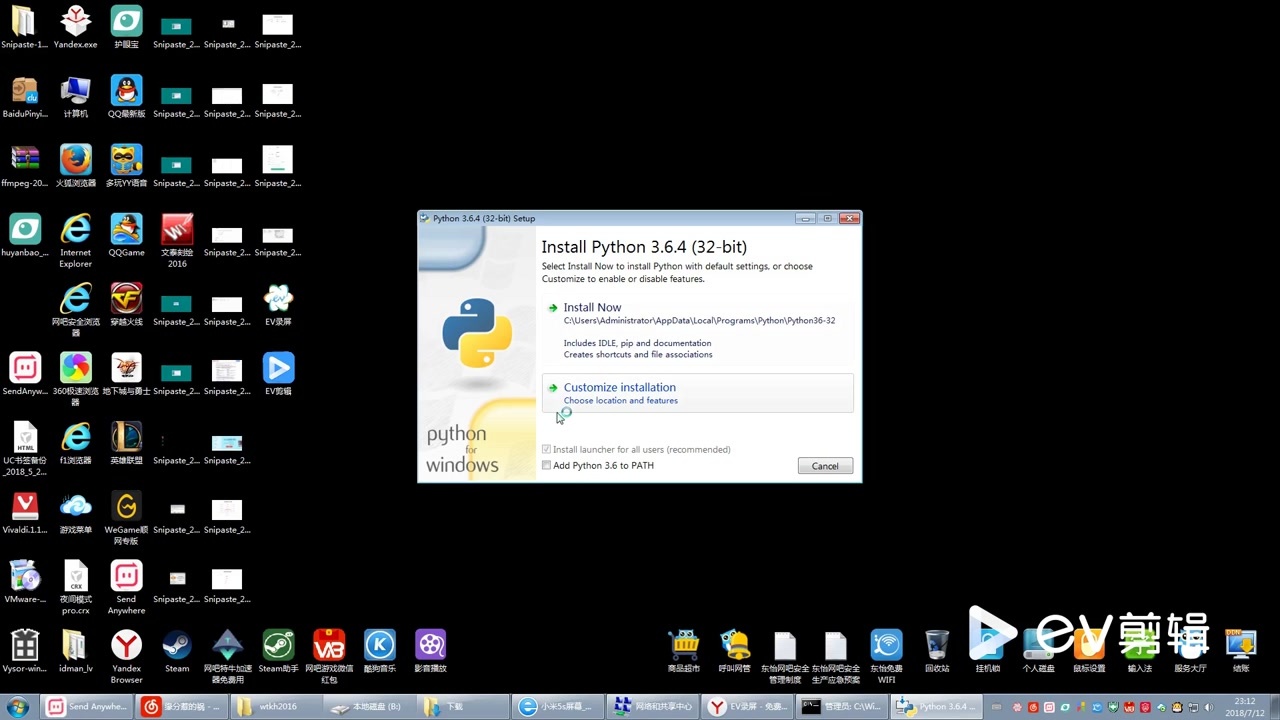Switch to Send Anywhere taskbar window
Image resolution: width=1280 pixels, height=720 pixels.
point(88,707)
